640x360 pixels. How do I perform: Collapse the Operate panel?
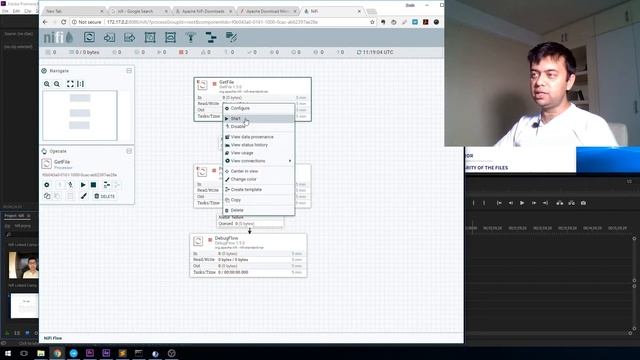[x=129, y=151]
